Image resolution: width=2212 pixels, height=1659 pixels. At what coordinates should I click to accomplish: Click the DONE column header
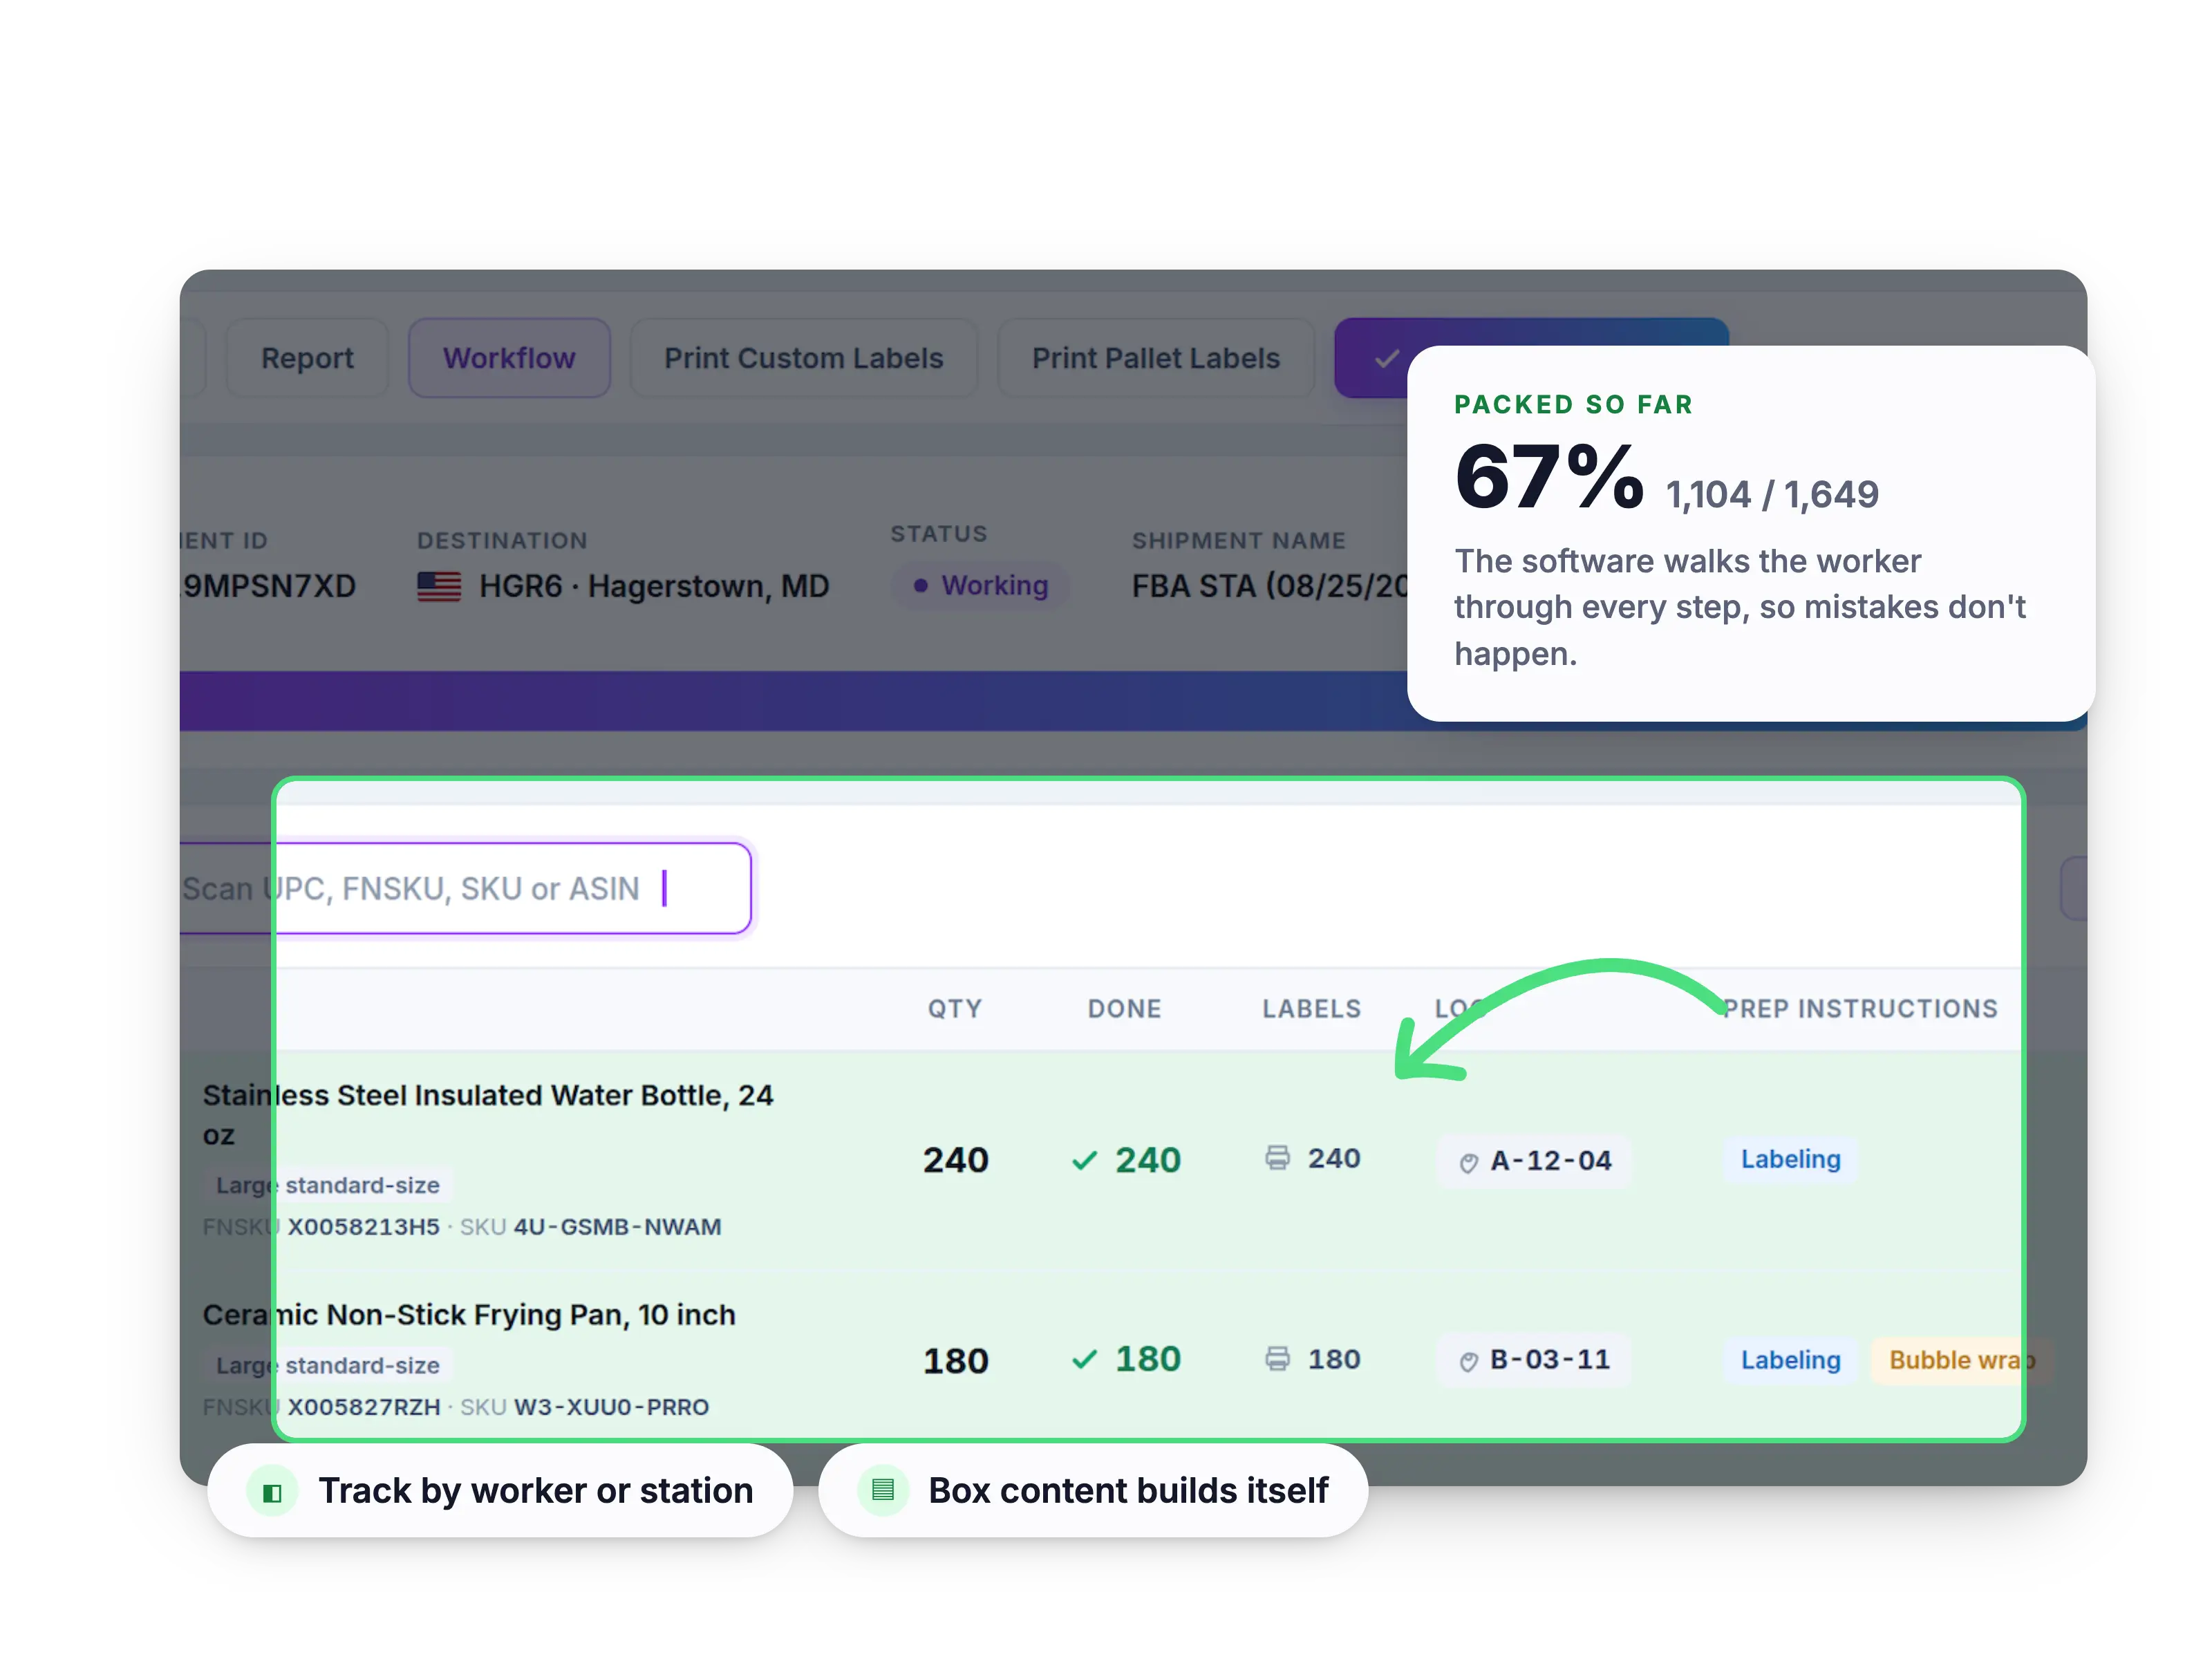[x=1125, y=1008]
